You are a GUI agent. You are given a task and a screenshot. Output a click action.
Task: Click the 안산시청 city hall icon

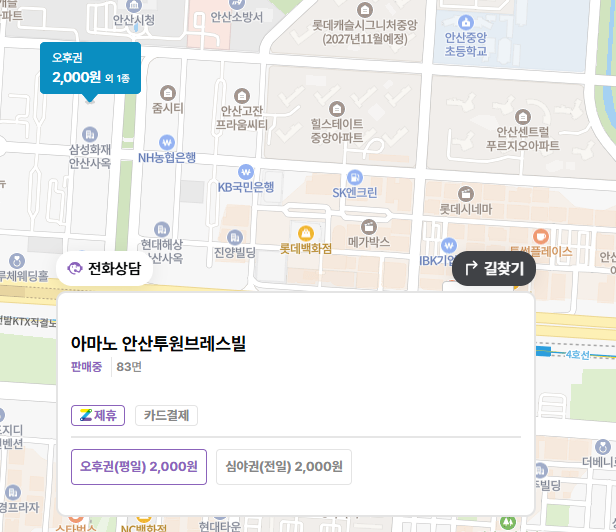pyautogui.click(x=134, y=6)
